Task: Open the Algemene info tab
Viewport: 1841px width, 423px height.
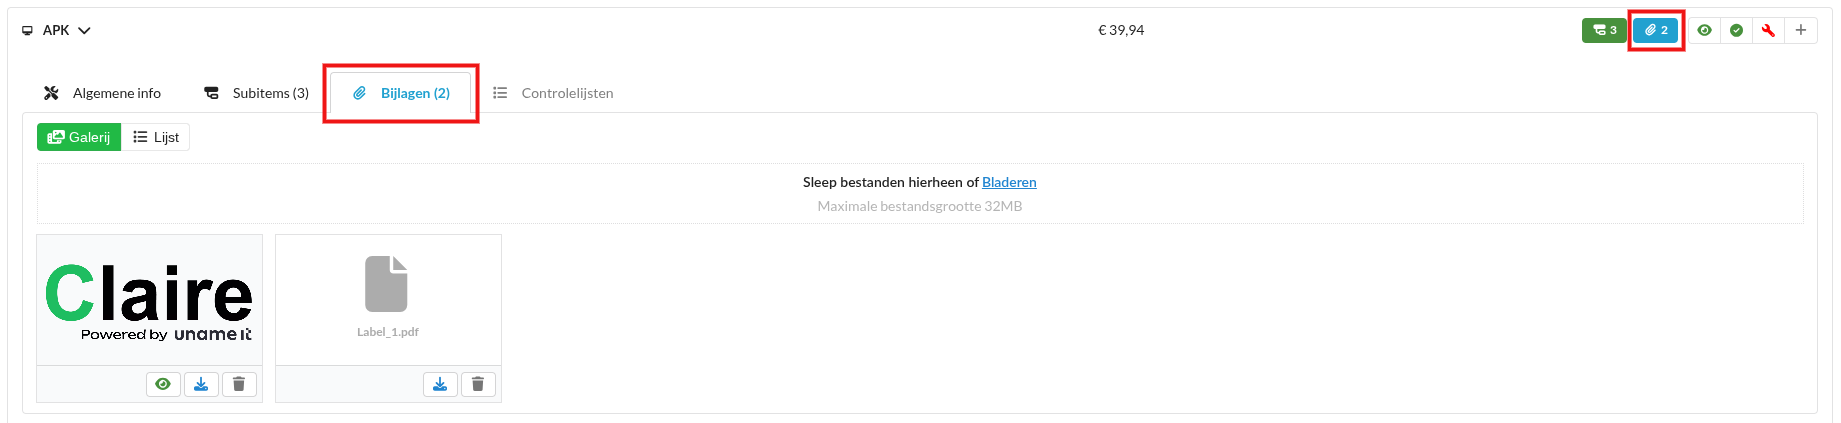Action: (x=102, y=93)
